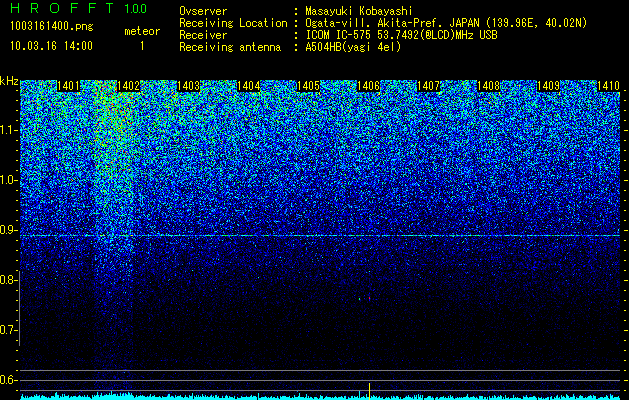This screenshot has width=629, height=400.
Task: Click the cyan signal level graph strip
Action: pyautogui.click(x=320, y=397)
